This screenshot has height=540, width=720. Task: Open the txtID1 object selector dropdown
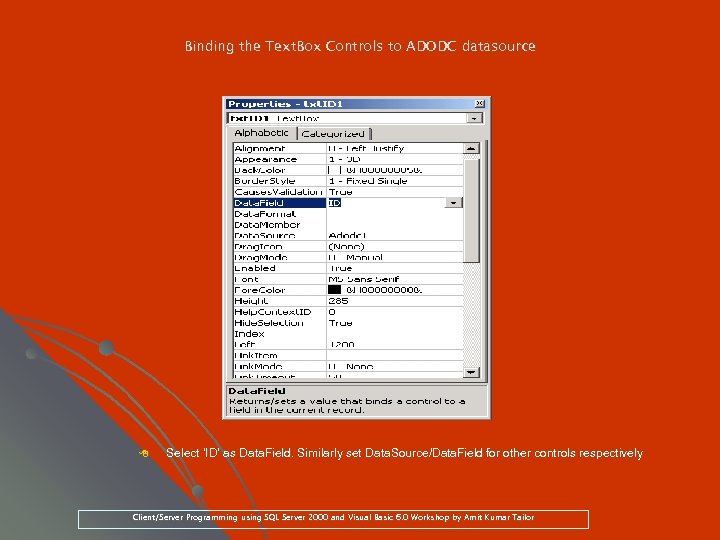pos(474,118)
